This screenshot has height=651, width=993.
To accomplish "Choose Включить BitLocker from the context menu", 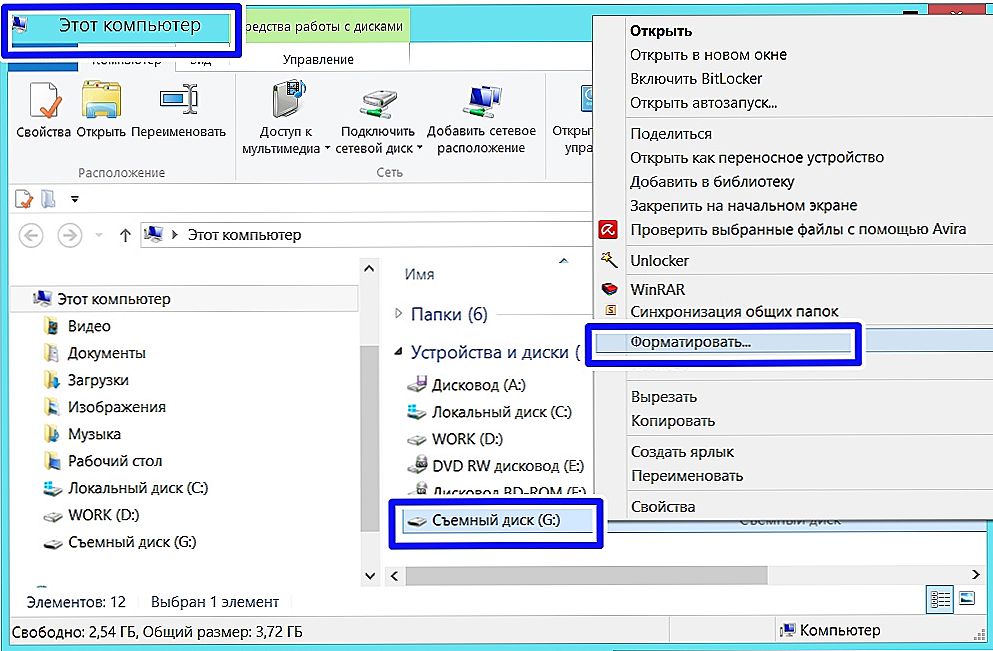I will pyautogui.click(x=696, y=78).
